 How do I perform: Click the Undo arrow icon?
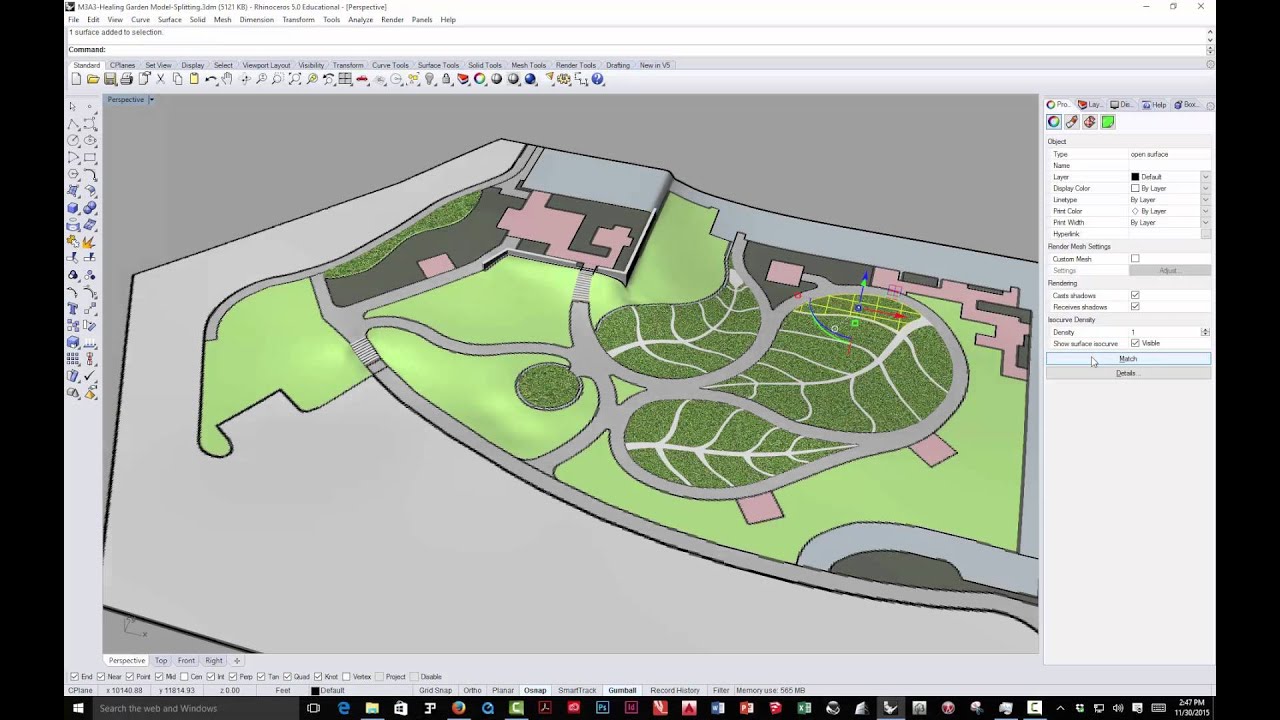[x=211, y=79]
